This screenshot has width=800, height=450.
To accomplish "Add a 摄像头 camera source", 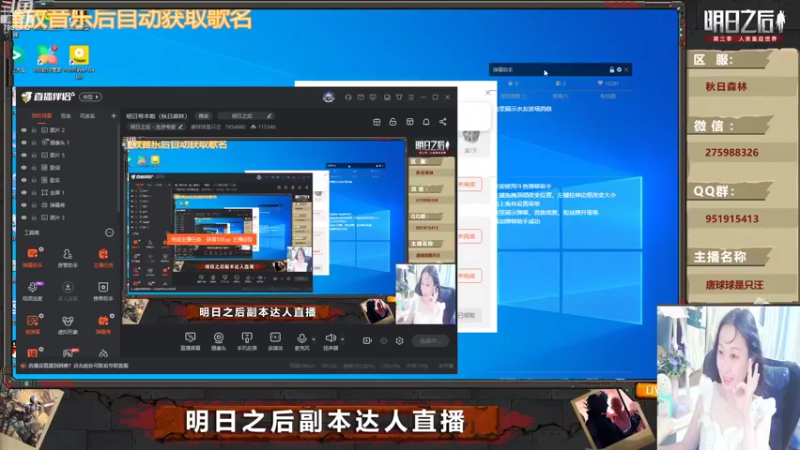I will pyautogui.click(x=218, y=341).
